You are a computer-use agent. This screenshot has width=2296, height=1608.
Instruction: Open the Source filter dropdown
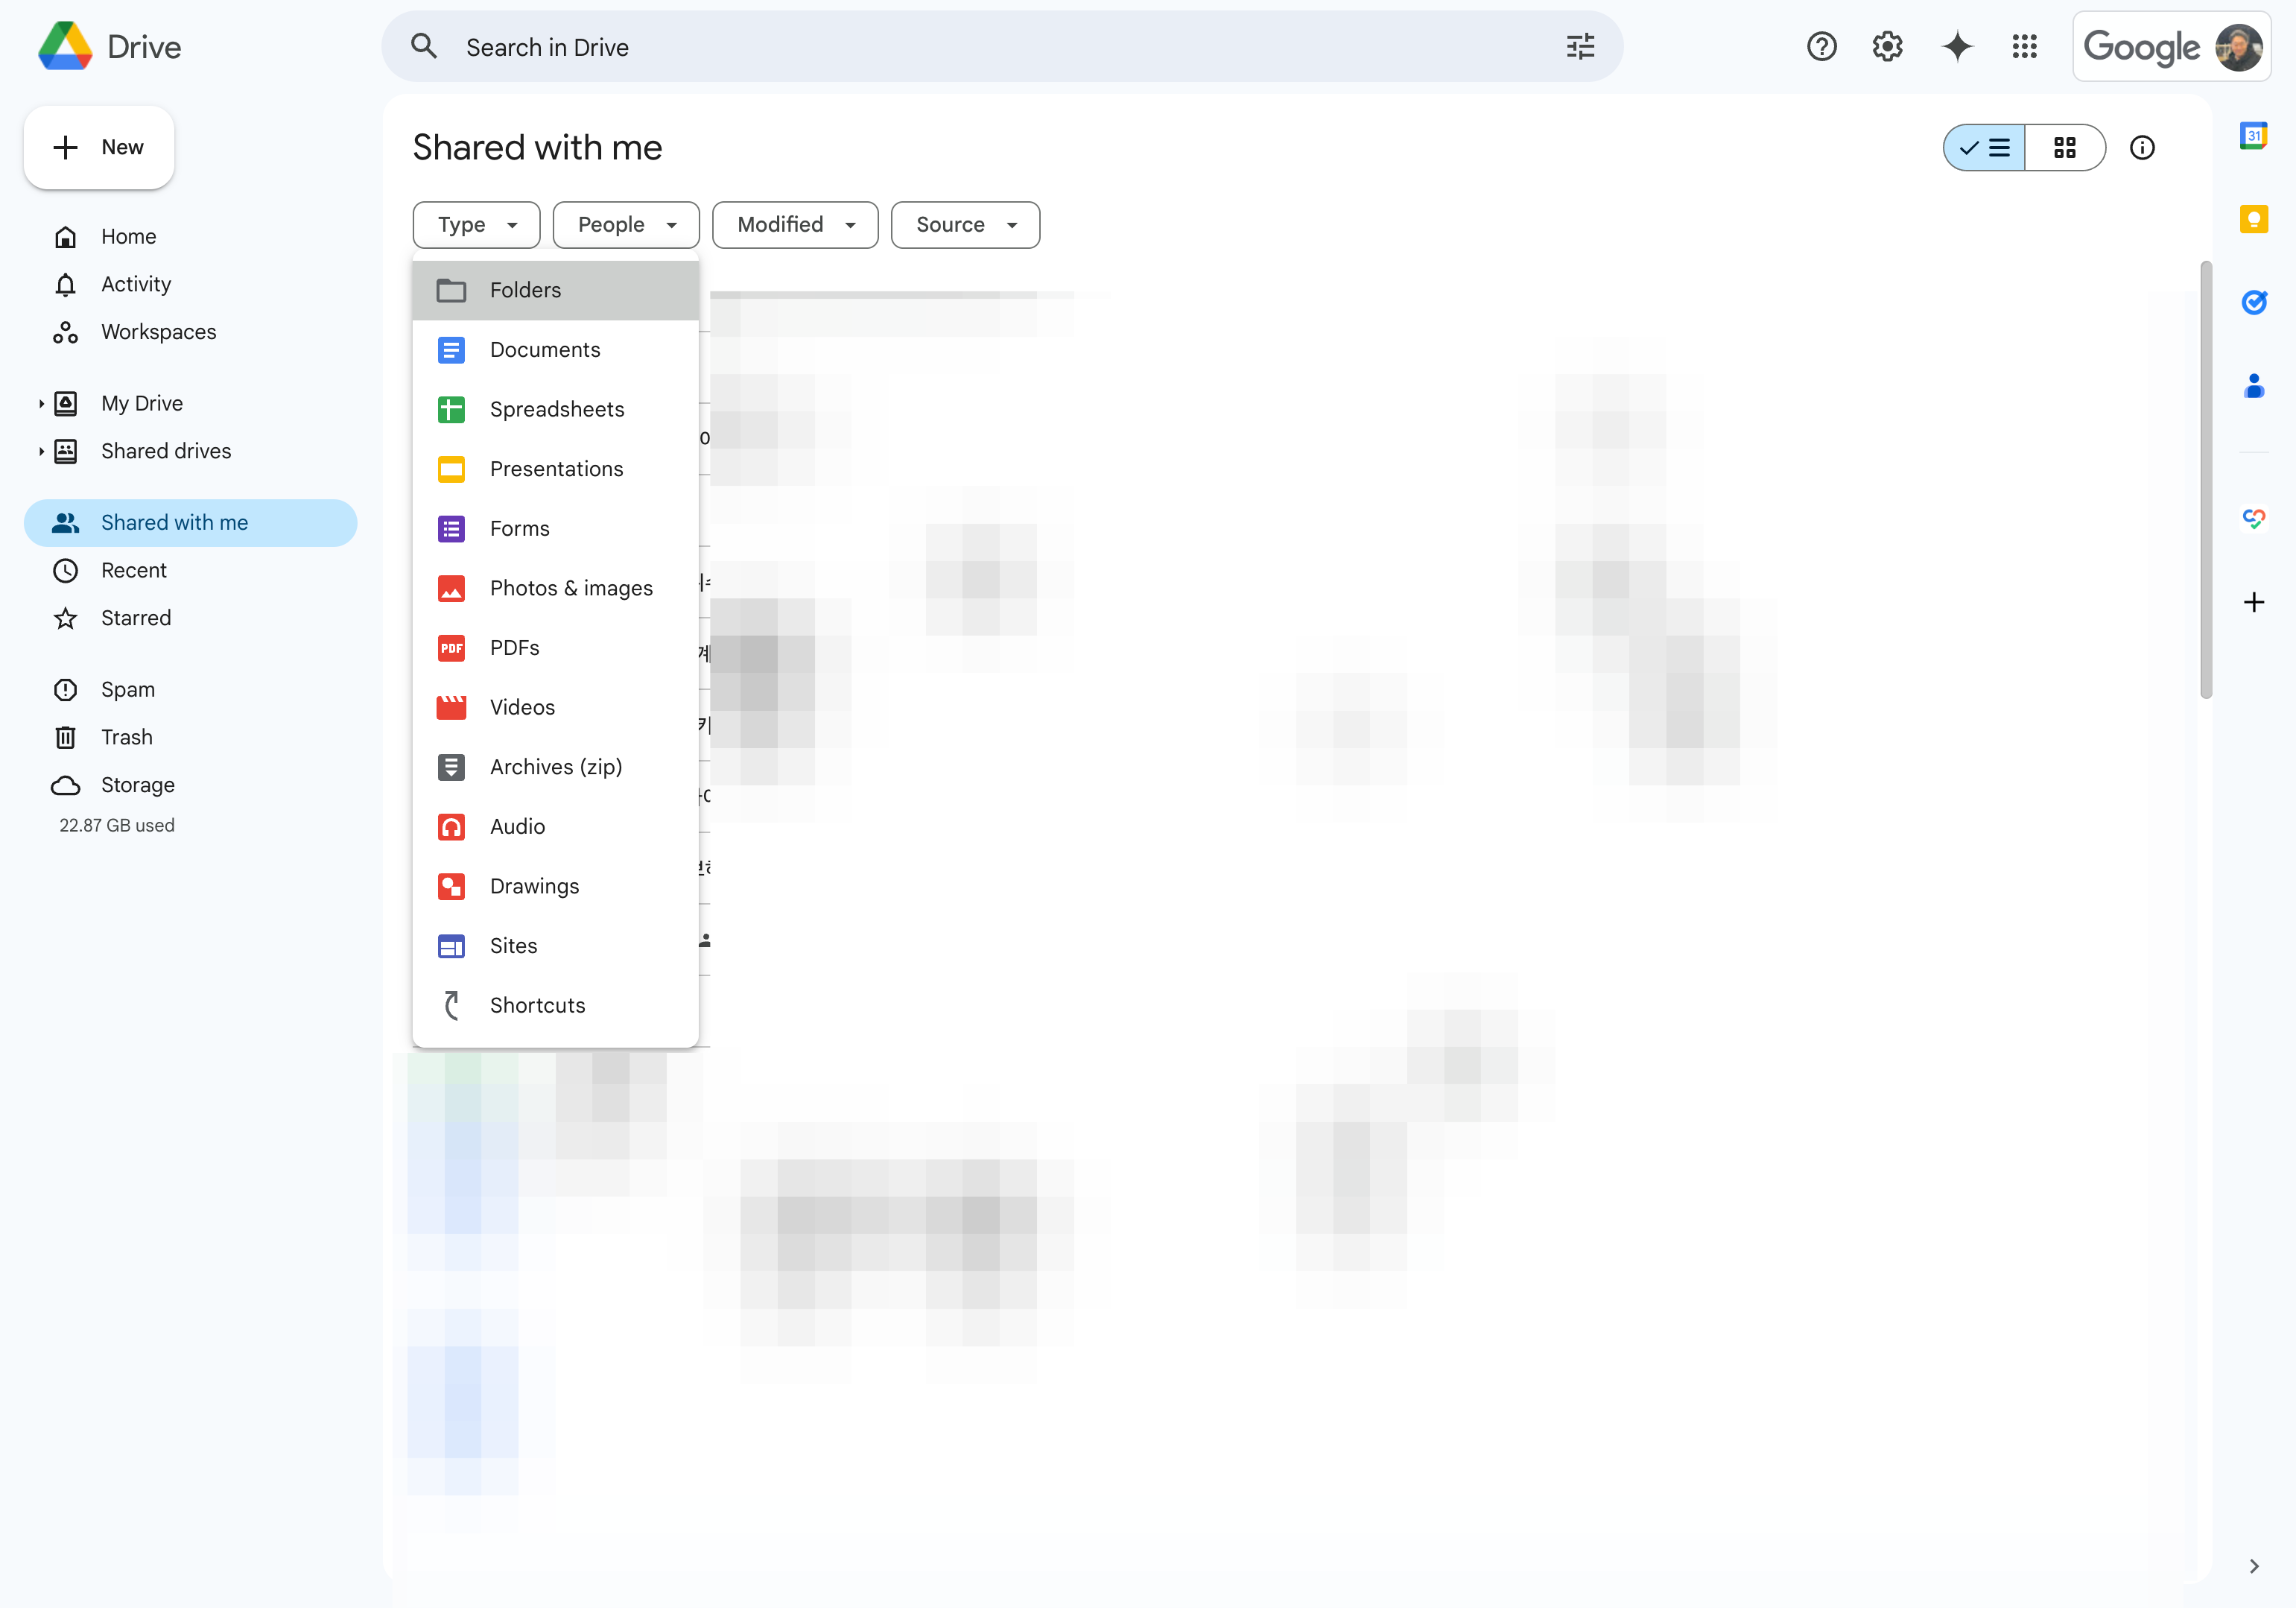tap(965, 225)
